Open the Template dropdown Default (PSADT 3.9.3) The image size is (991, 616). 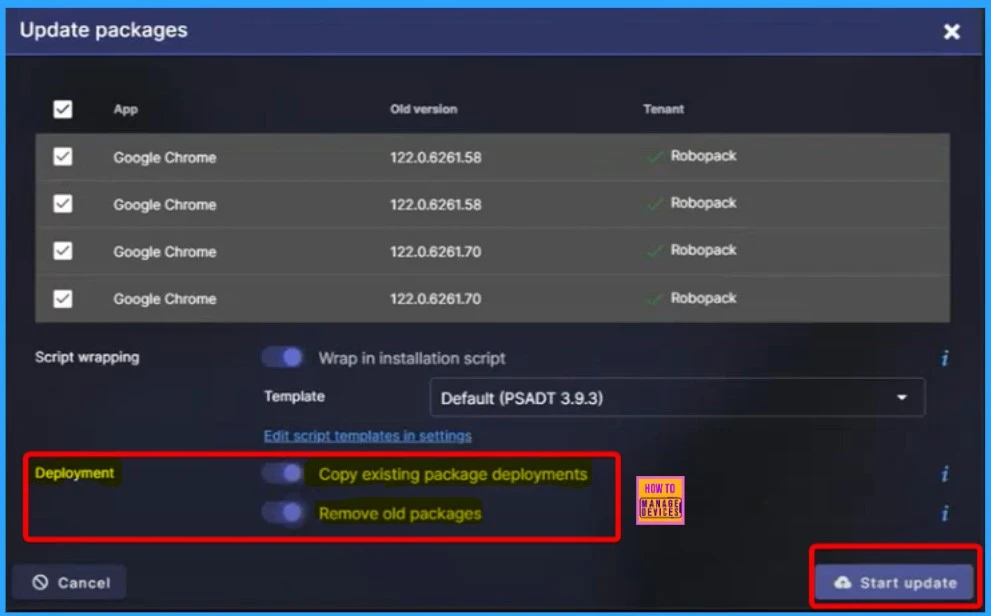point(677,397)
